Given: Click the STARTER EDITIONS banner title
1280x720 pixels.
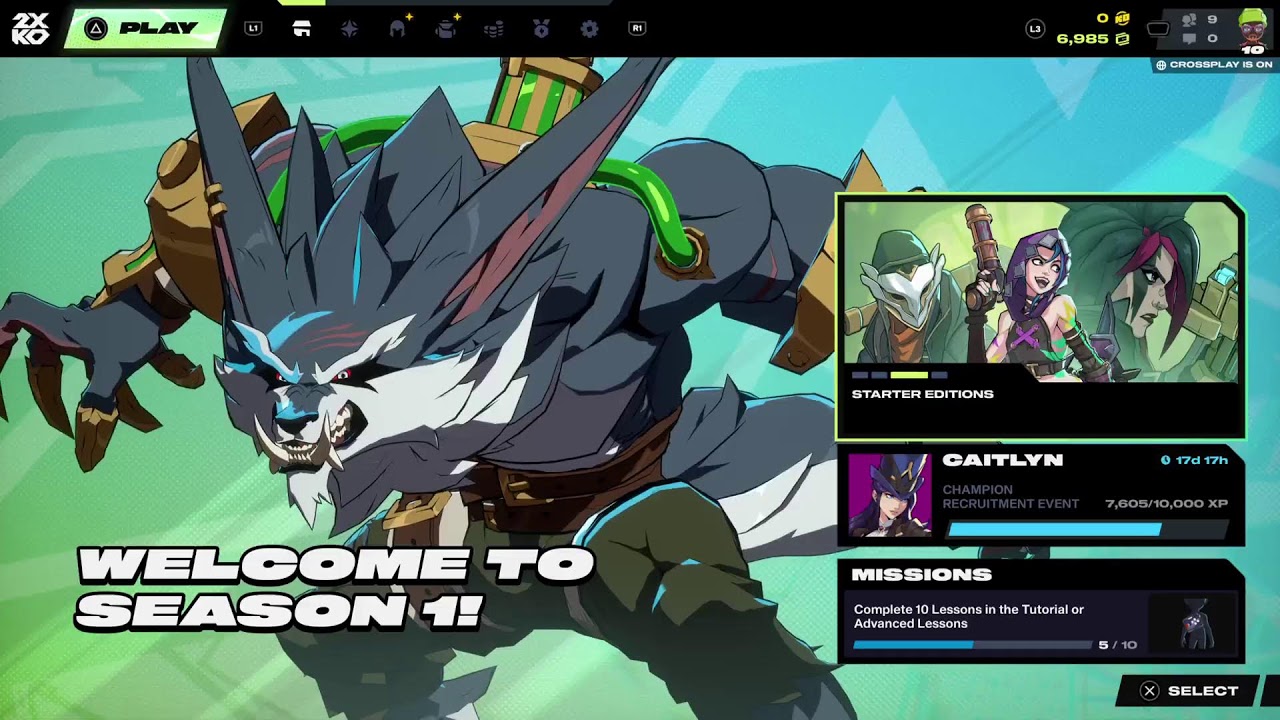Looking at the screenshot, I should 922,394.
